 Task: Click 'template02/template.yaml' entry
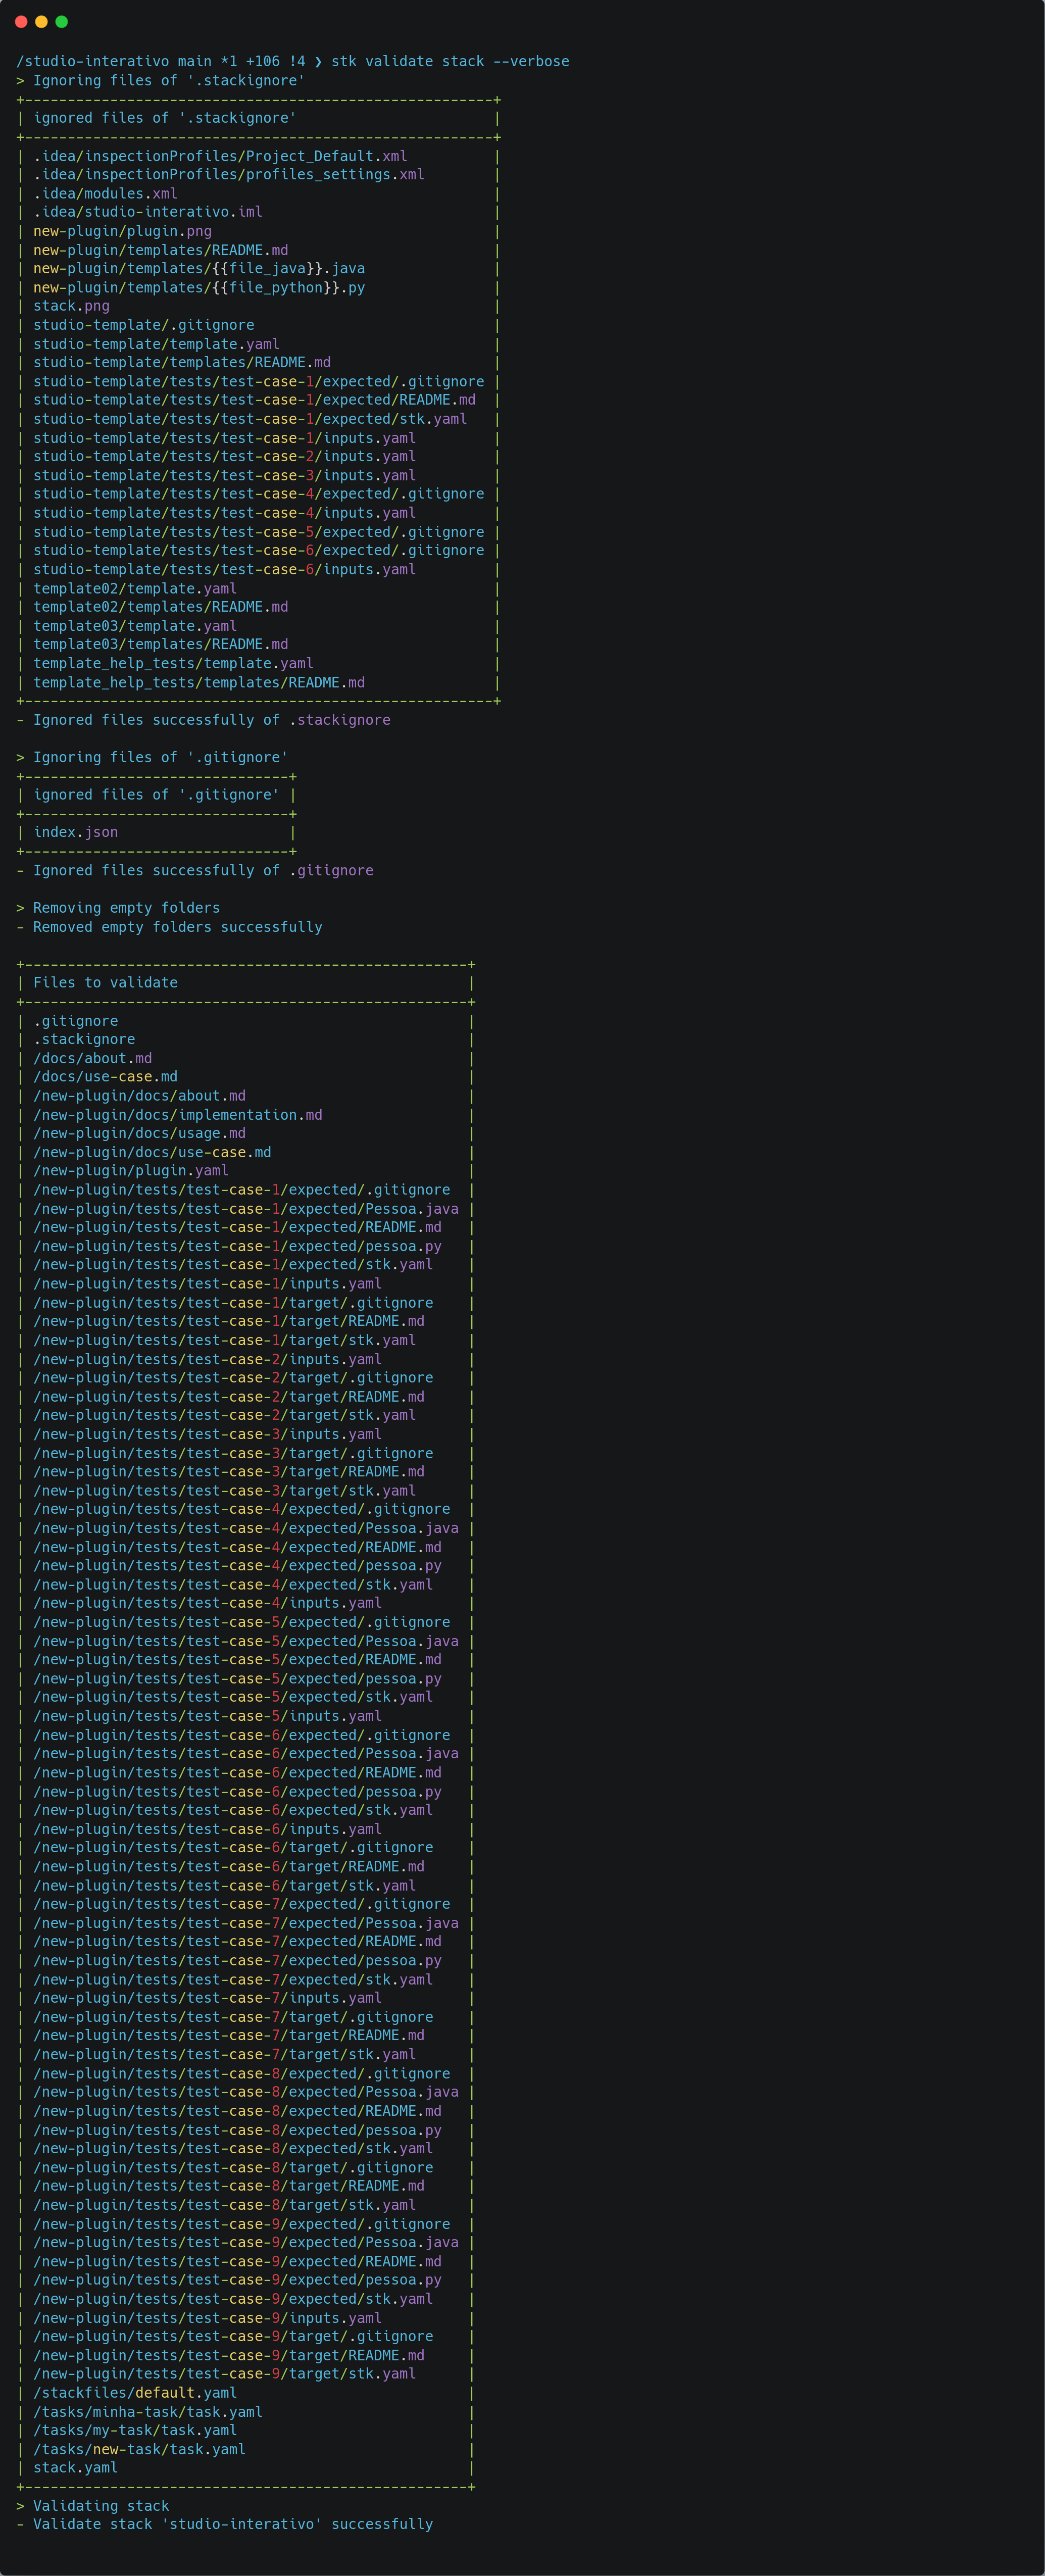tap(135, 588)
